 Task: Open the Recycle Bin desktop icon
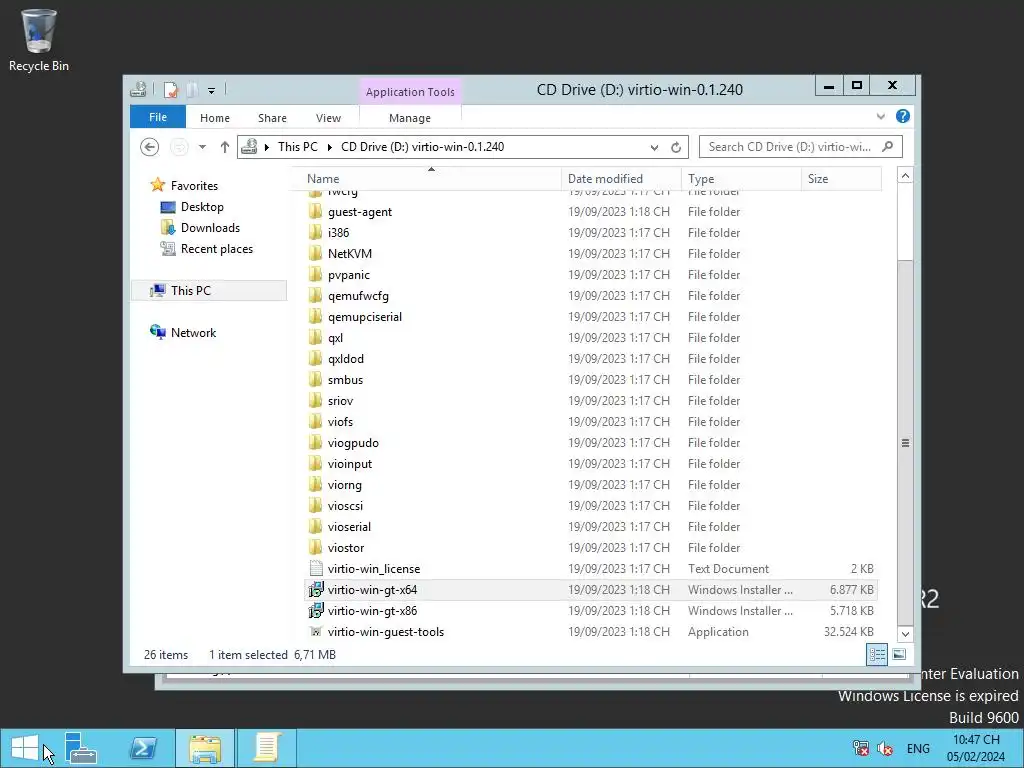pyautogui.click(x=39, y=40)
